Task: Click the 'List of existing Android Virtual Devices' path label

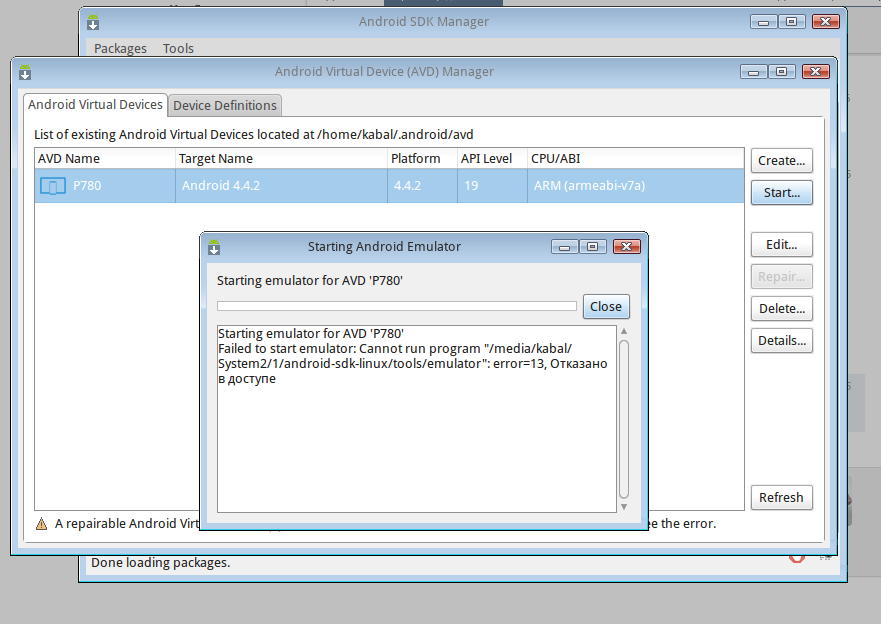Action: [x=253, y=135]
